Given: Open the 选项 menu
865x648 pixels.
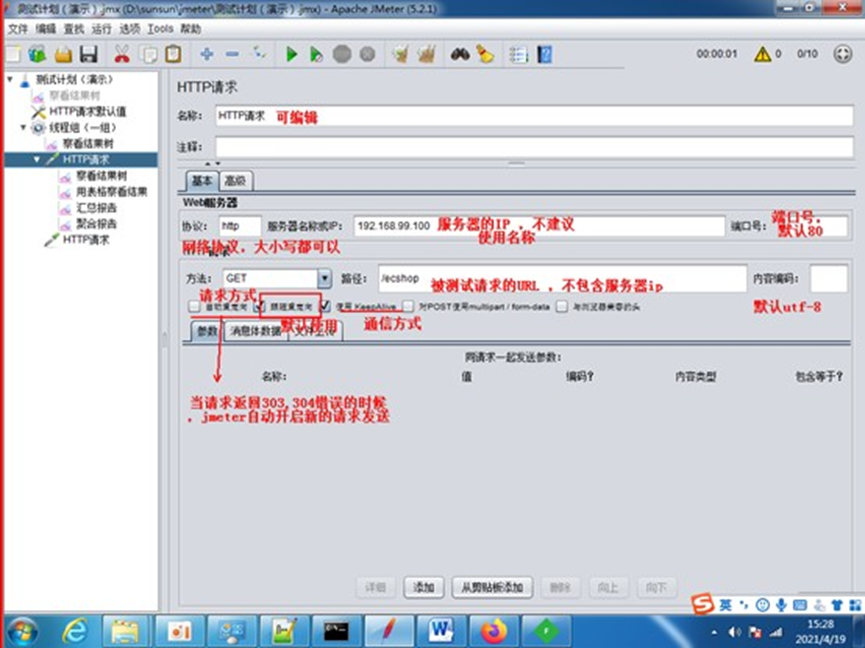Looking at the screenshot, I should 130,29.
